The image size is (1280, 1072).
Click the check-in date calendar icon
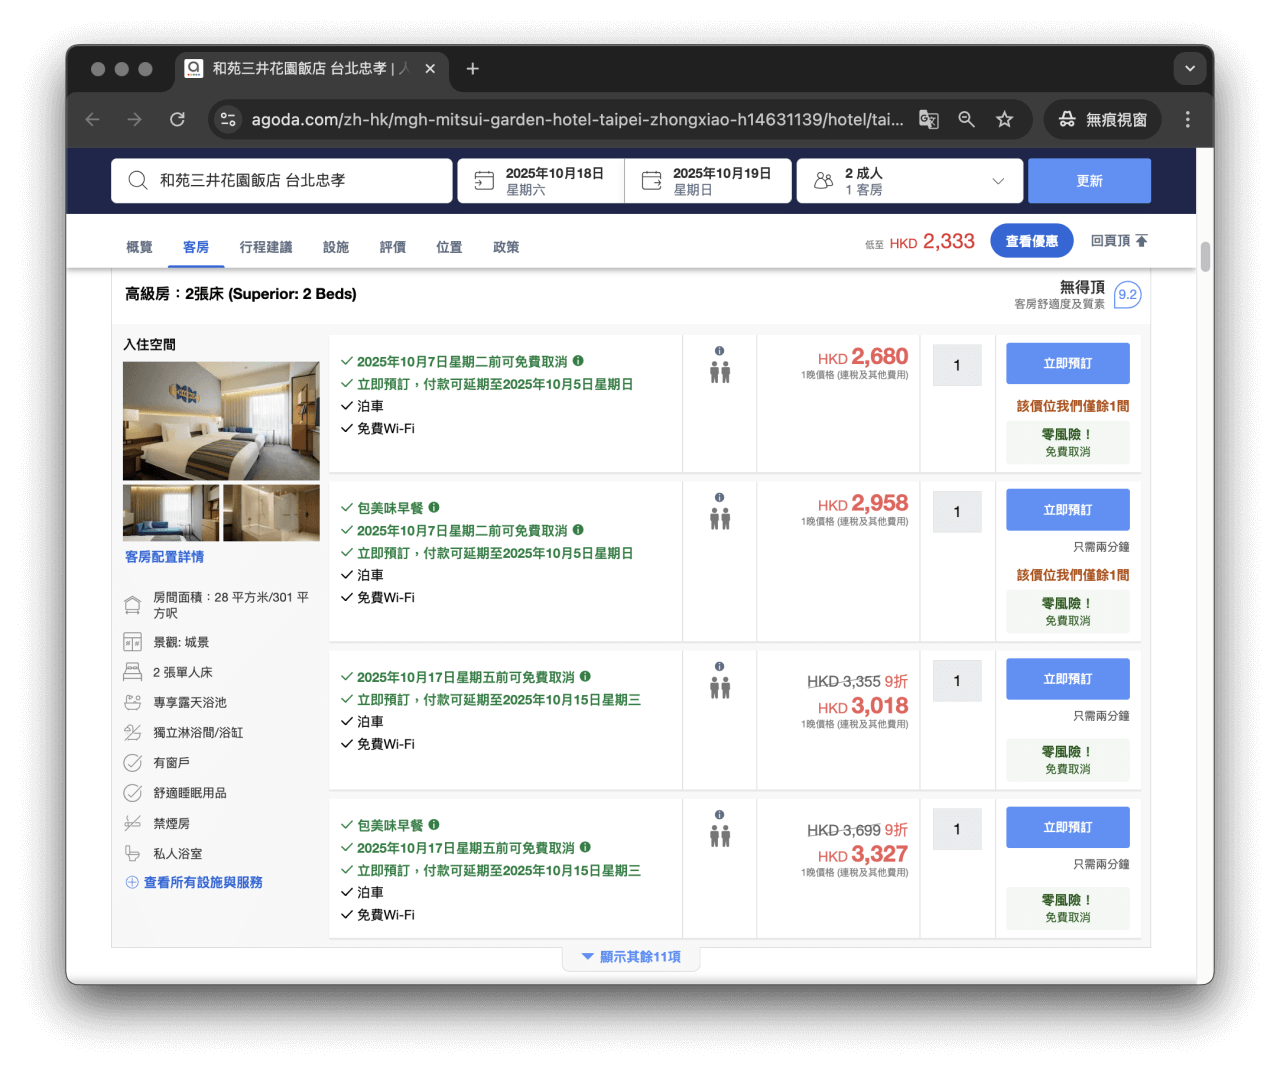click(484, 180)
